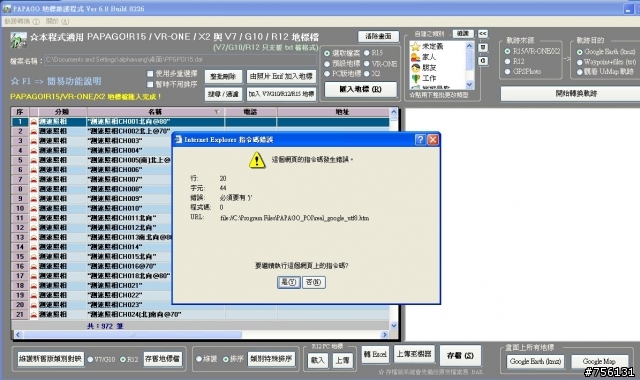Click the landmark table vertical scrollbar track

(x=393, y=220)
